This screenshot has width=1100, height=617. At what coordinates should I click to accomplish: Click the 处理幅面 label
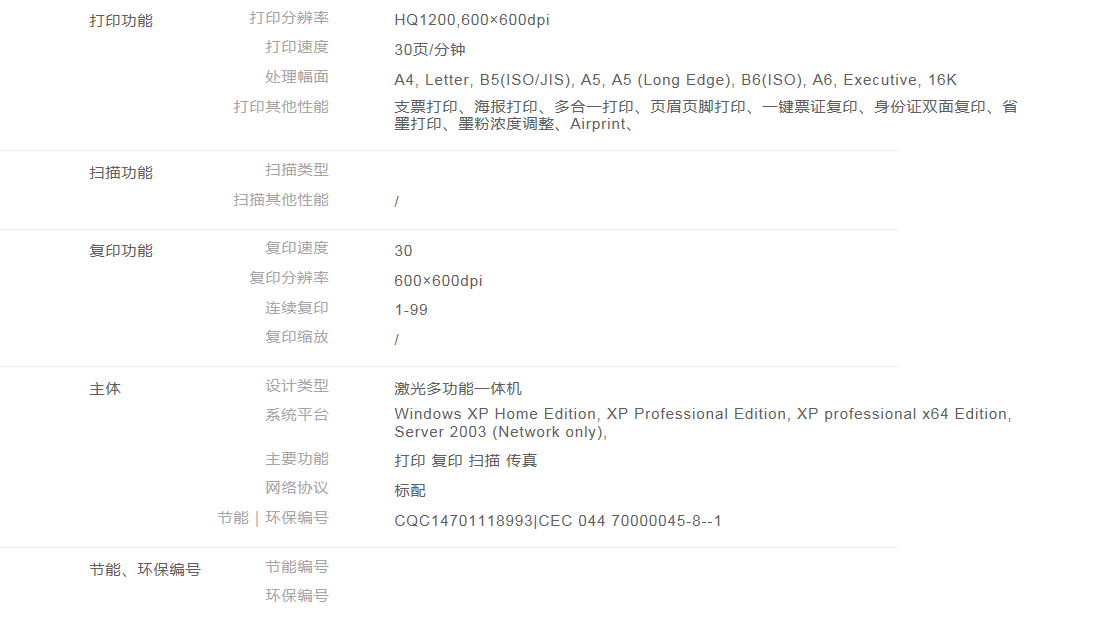[x=296, y=77]
